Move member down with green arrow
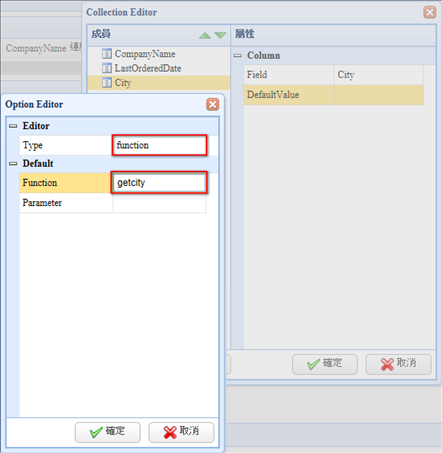The height and width of the screenshot is (453, 442). (220, 35)
